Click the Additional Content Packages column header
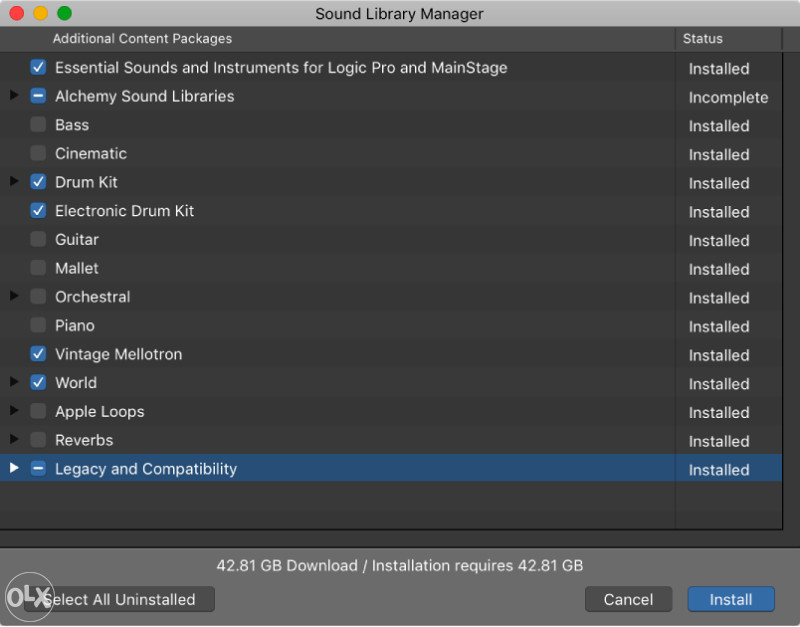800x627 pixels. 142,39
